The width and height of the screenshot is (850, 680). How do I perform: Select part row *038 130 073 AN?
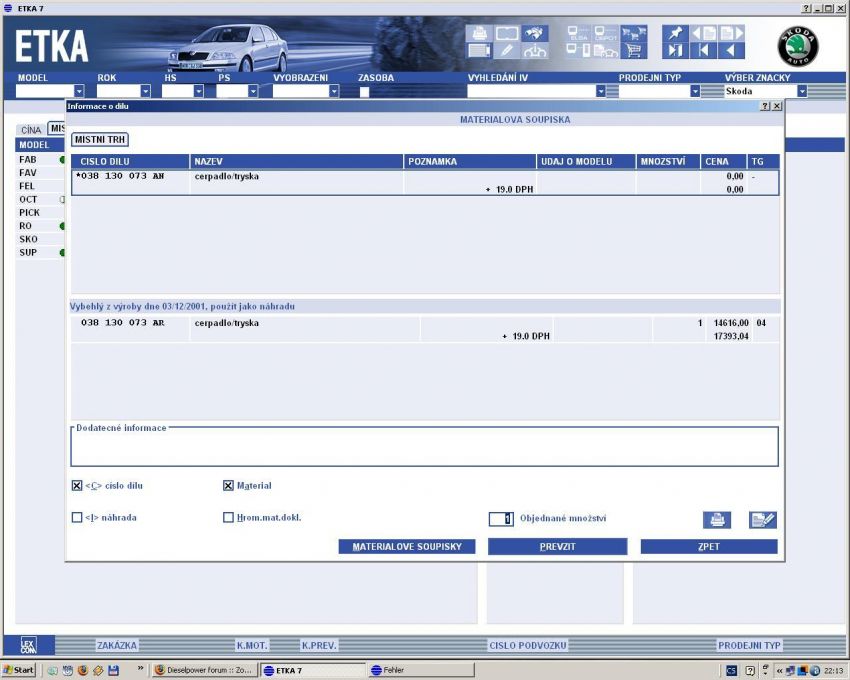425,183
